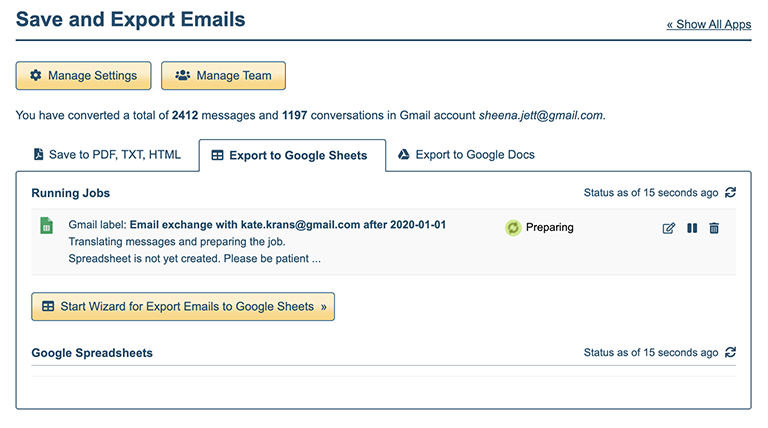
Task: Click 'Translating messages and preparing the job' text
Action: tap(177, 242)
